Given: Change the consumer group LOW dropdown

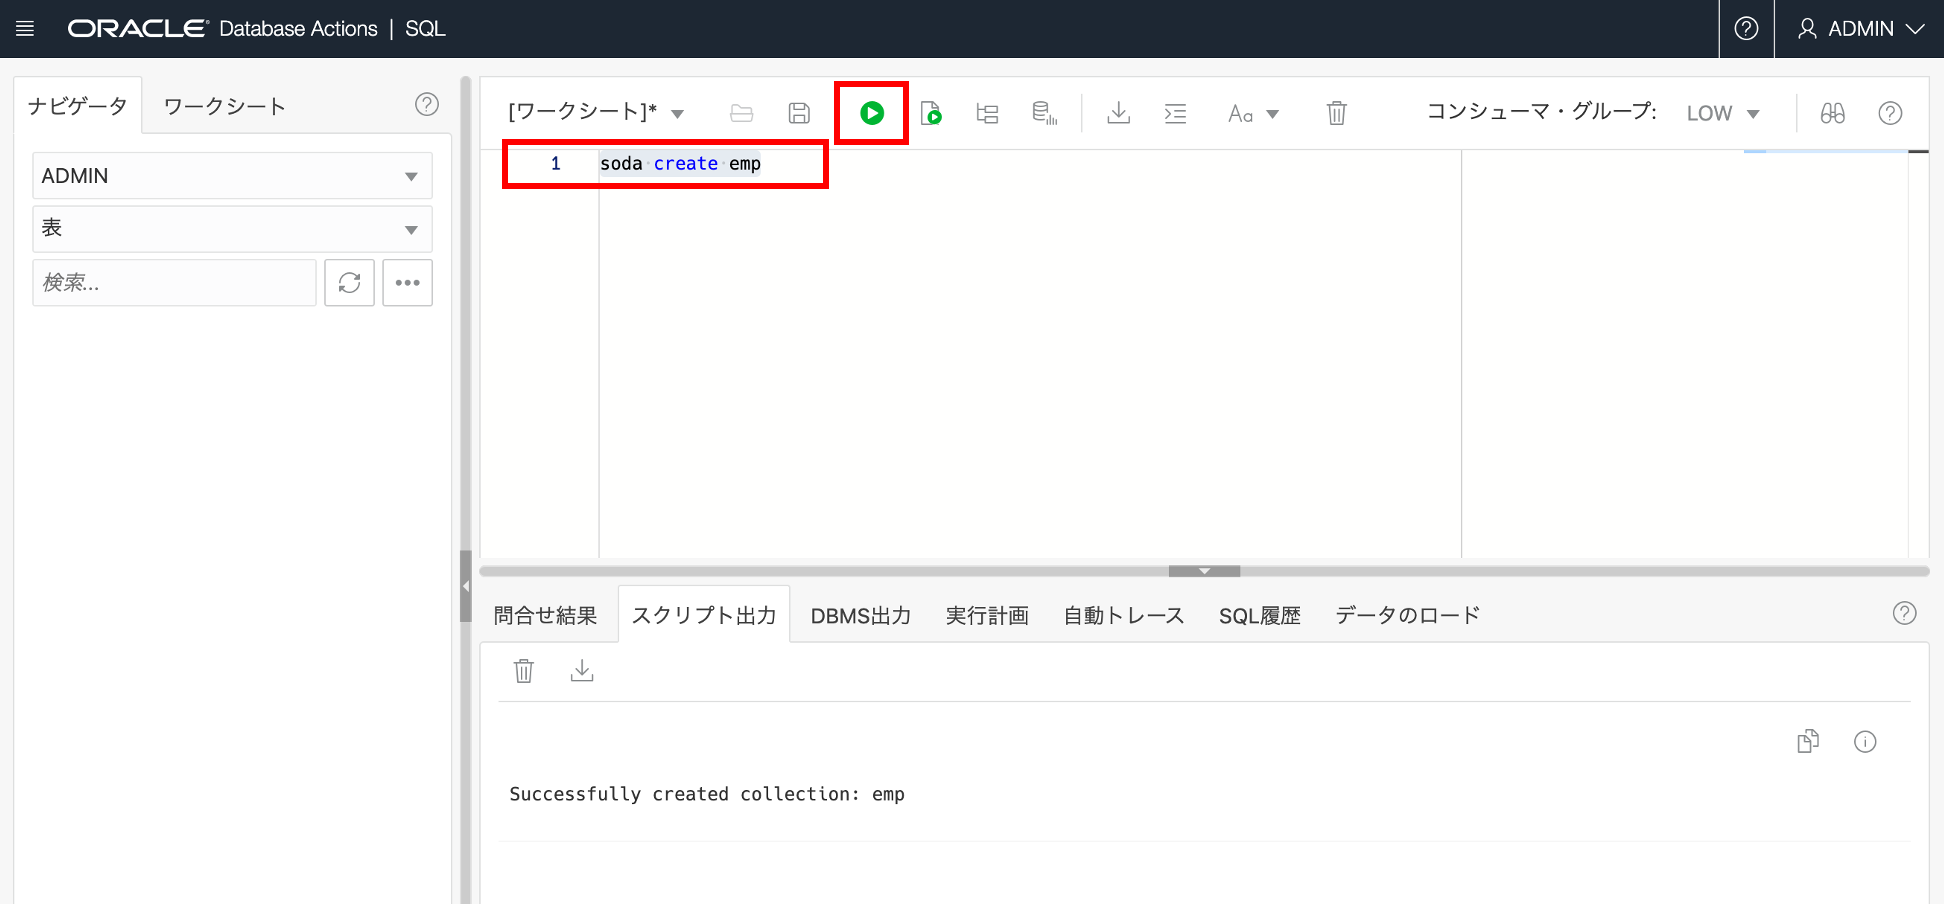Looking at the screenshot, I should [1722, 113].
